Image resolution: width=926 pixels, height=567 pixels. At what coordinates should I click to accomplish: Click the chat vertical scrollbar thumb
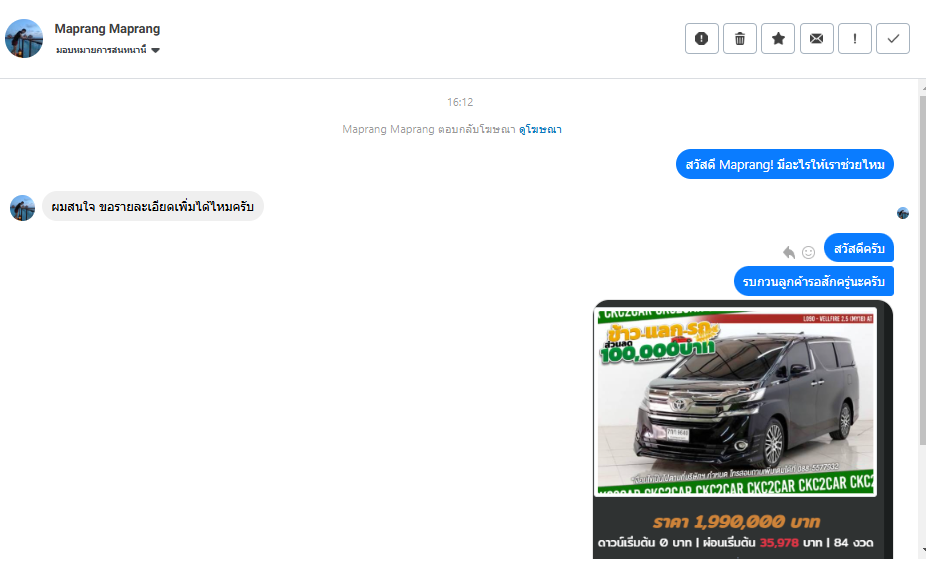tap(922, 270)
